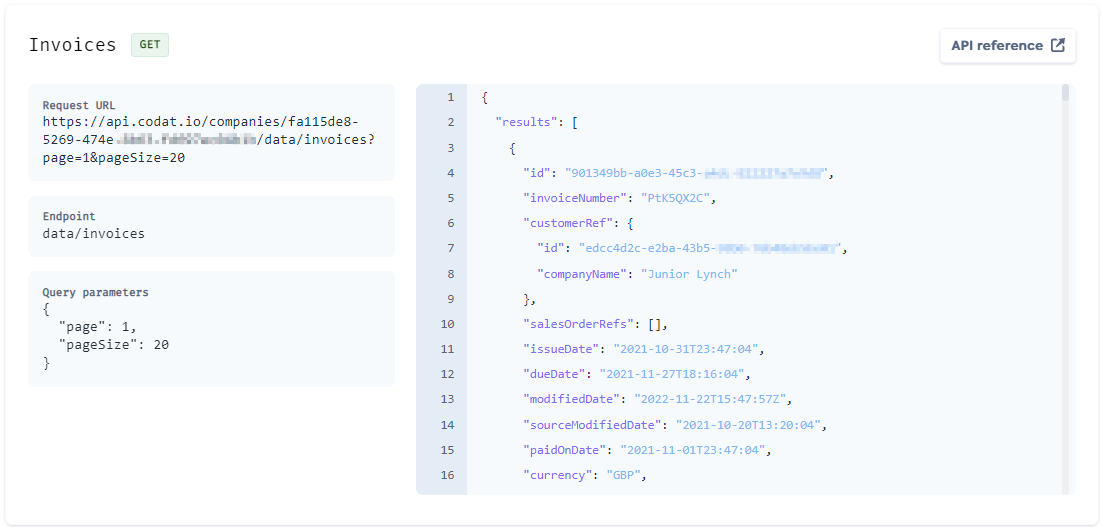Click line number 1 in the gutter
The width and height of the screenshot is (1101, 527).
[450, 97]
